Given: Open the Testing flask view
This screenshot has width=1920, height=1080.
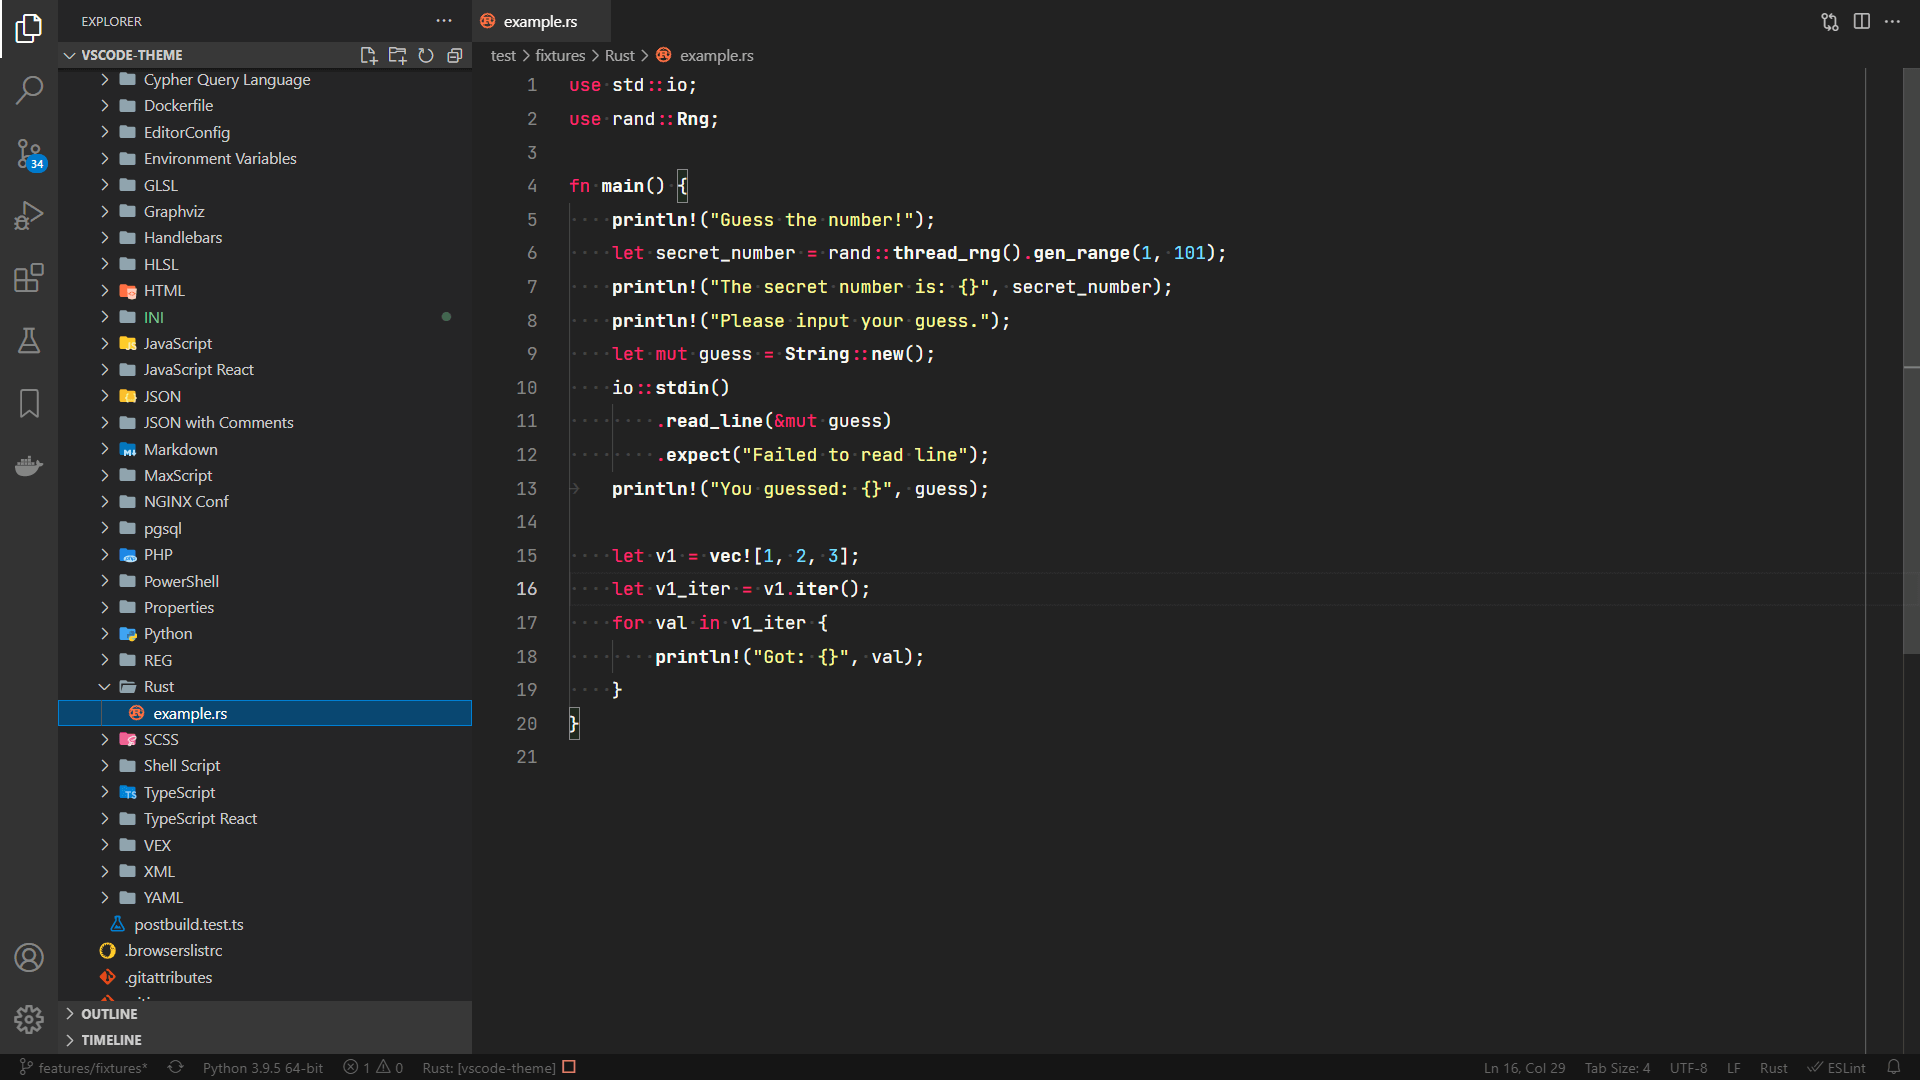Looking at the screenshot, I should (x=29, y=341).
